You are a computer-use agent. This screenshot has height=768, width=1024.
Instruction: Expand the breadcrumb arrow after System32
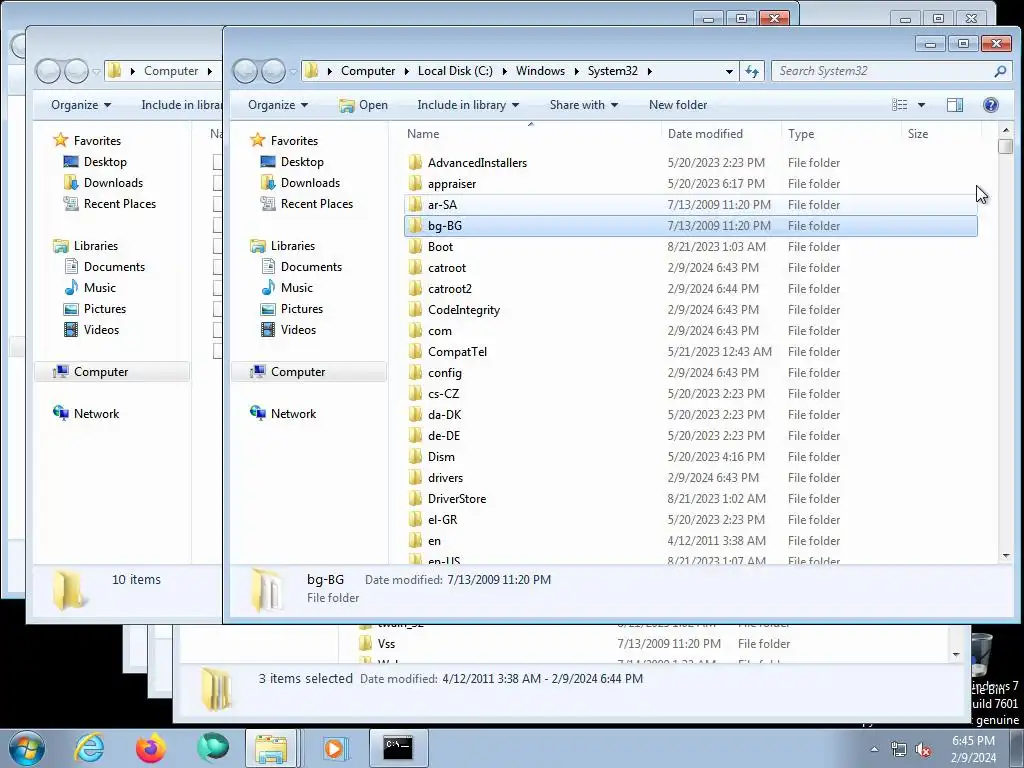coord(649,71)
